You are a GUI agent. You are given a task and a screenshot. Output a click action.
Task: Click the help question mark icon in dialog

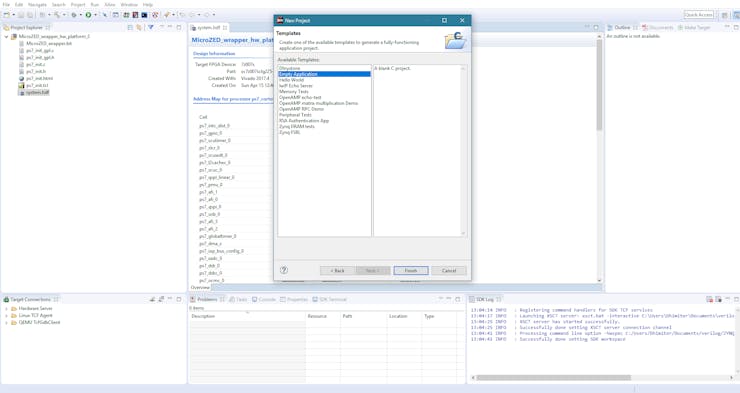point(284,270)
